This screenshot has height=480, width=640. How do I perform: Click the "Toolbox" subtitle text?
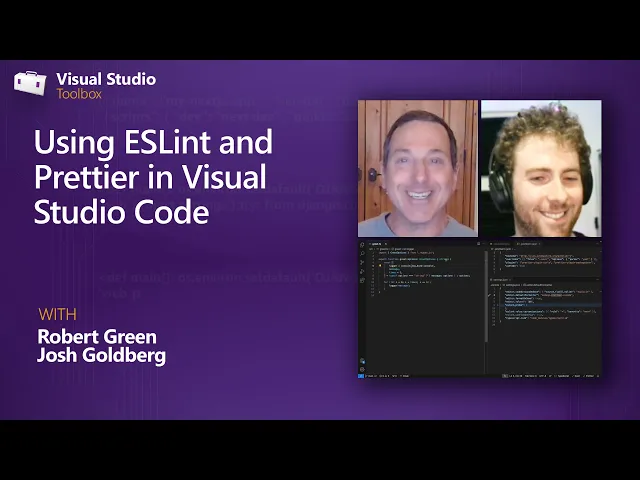coord(79,94)
